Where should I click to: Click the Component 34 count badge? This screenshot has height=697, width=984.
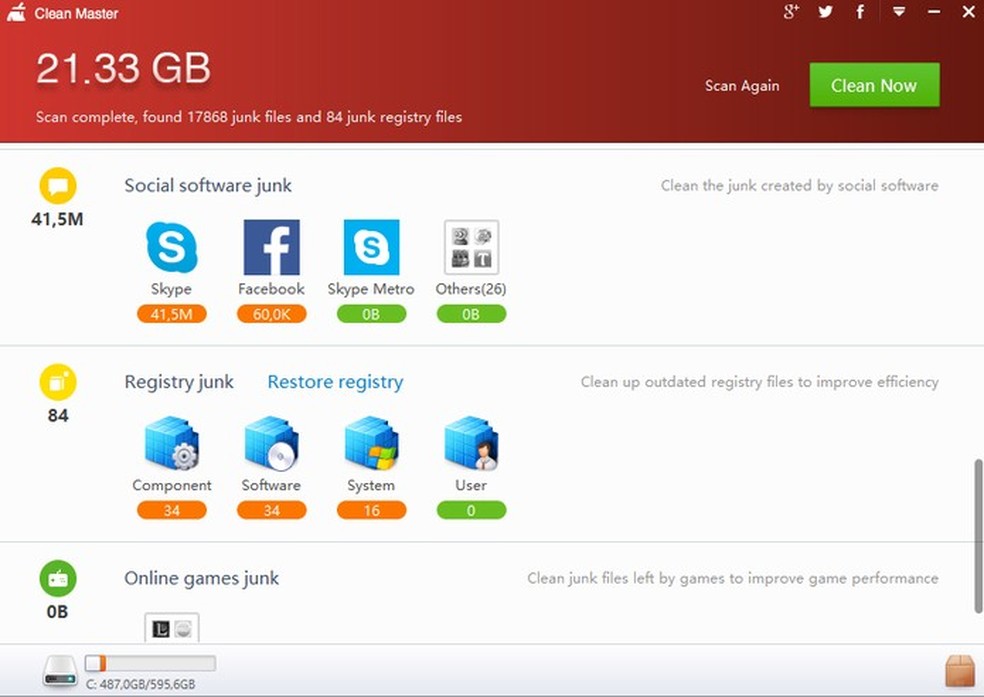[x=171, y=510]
